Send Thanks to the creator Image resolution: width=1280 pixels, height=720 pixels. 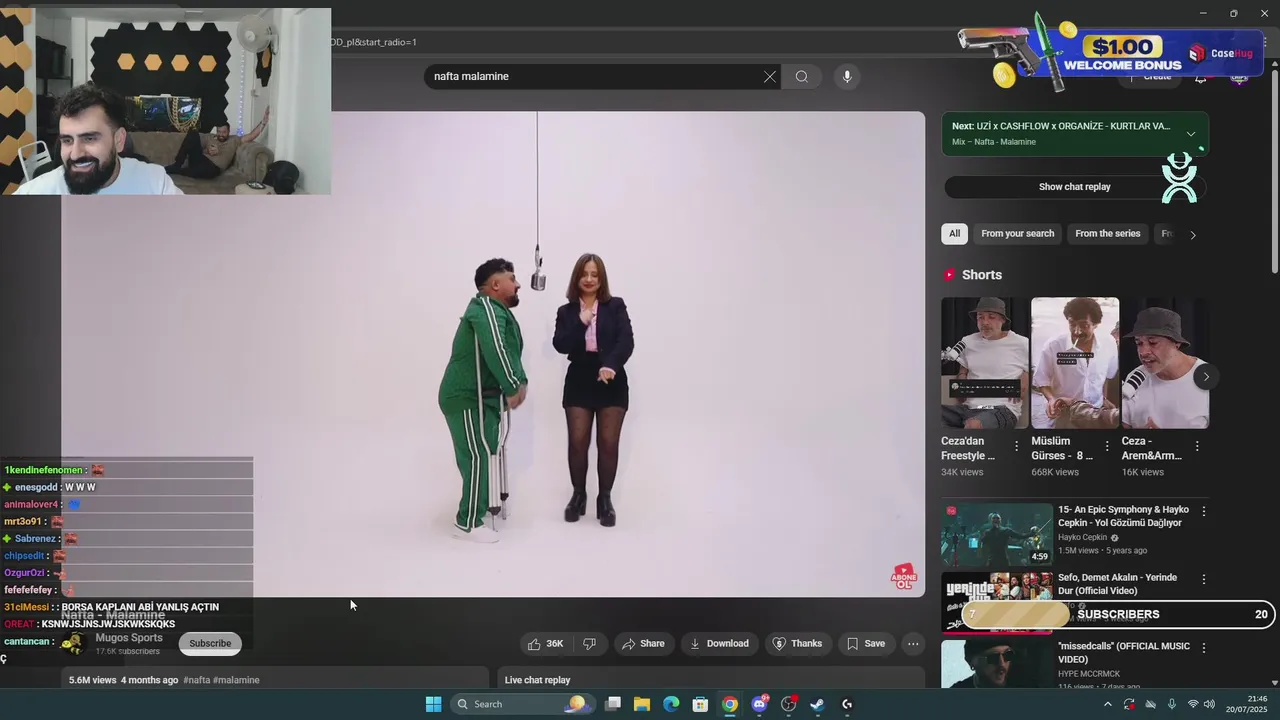point(797,644)
